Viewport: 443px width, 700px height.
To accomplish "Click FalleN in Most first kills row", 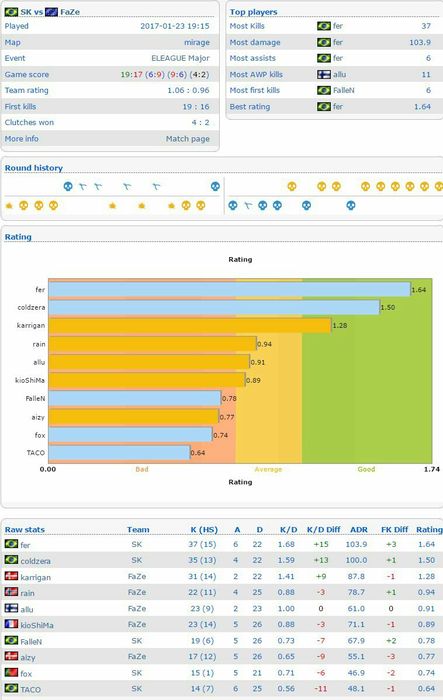I will coord(344,91).
